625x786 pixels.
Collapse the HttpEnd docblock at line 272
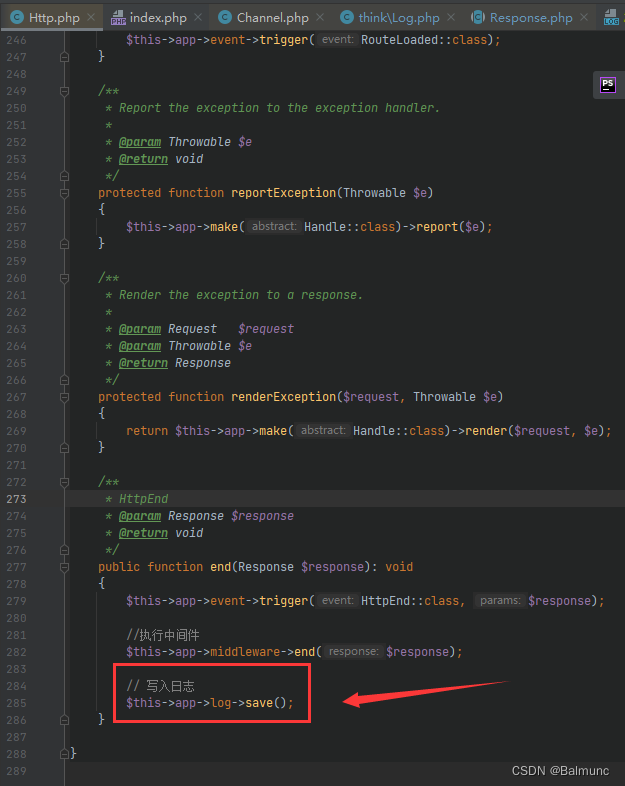pyautogui.click(x=64, y=482)
